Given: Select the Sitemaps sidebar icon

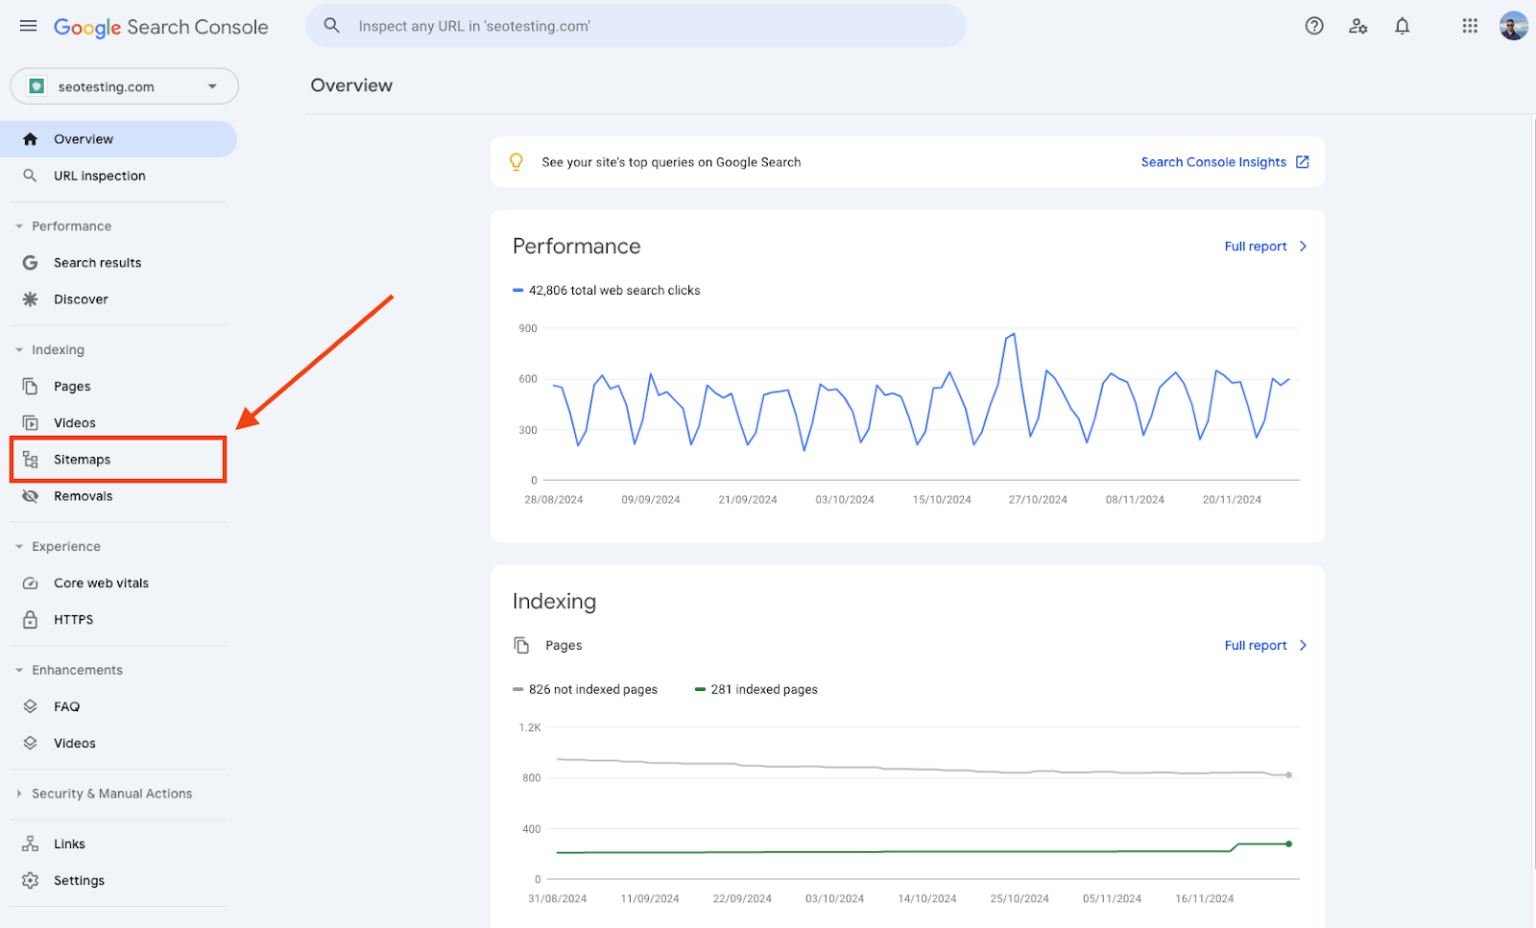Looking at the screenshot, I should 31,459.
